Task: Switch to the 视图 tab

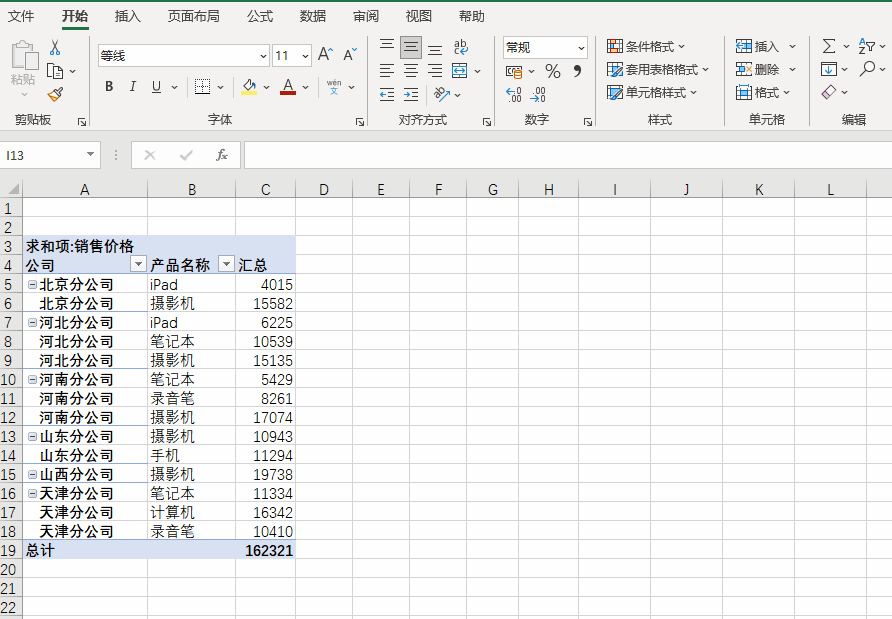Action: click(419, 16)
